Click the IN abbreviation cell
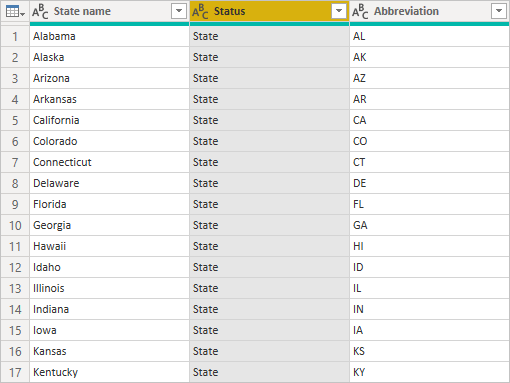 click(x=429, y=309)
